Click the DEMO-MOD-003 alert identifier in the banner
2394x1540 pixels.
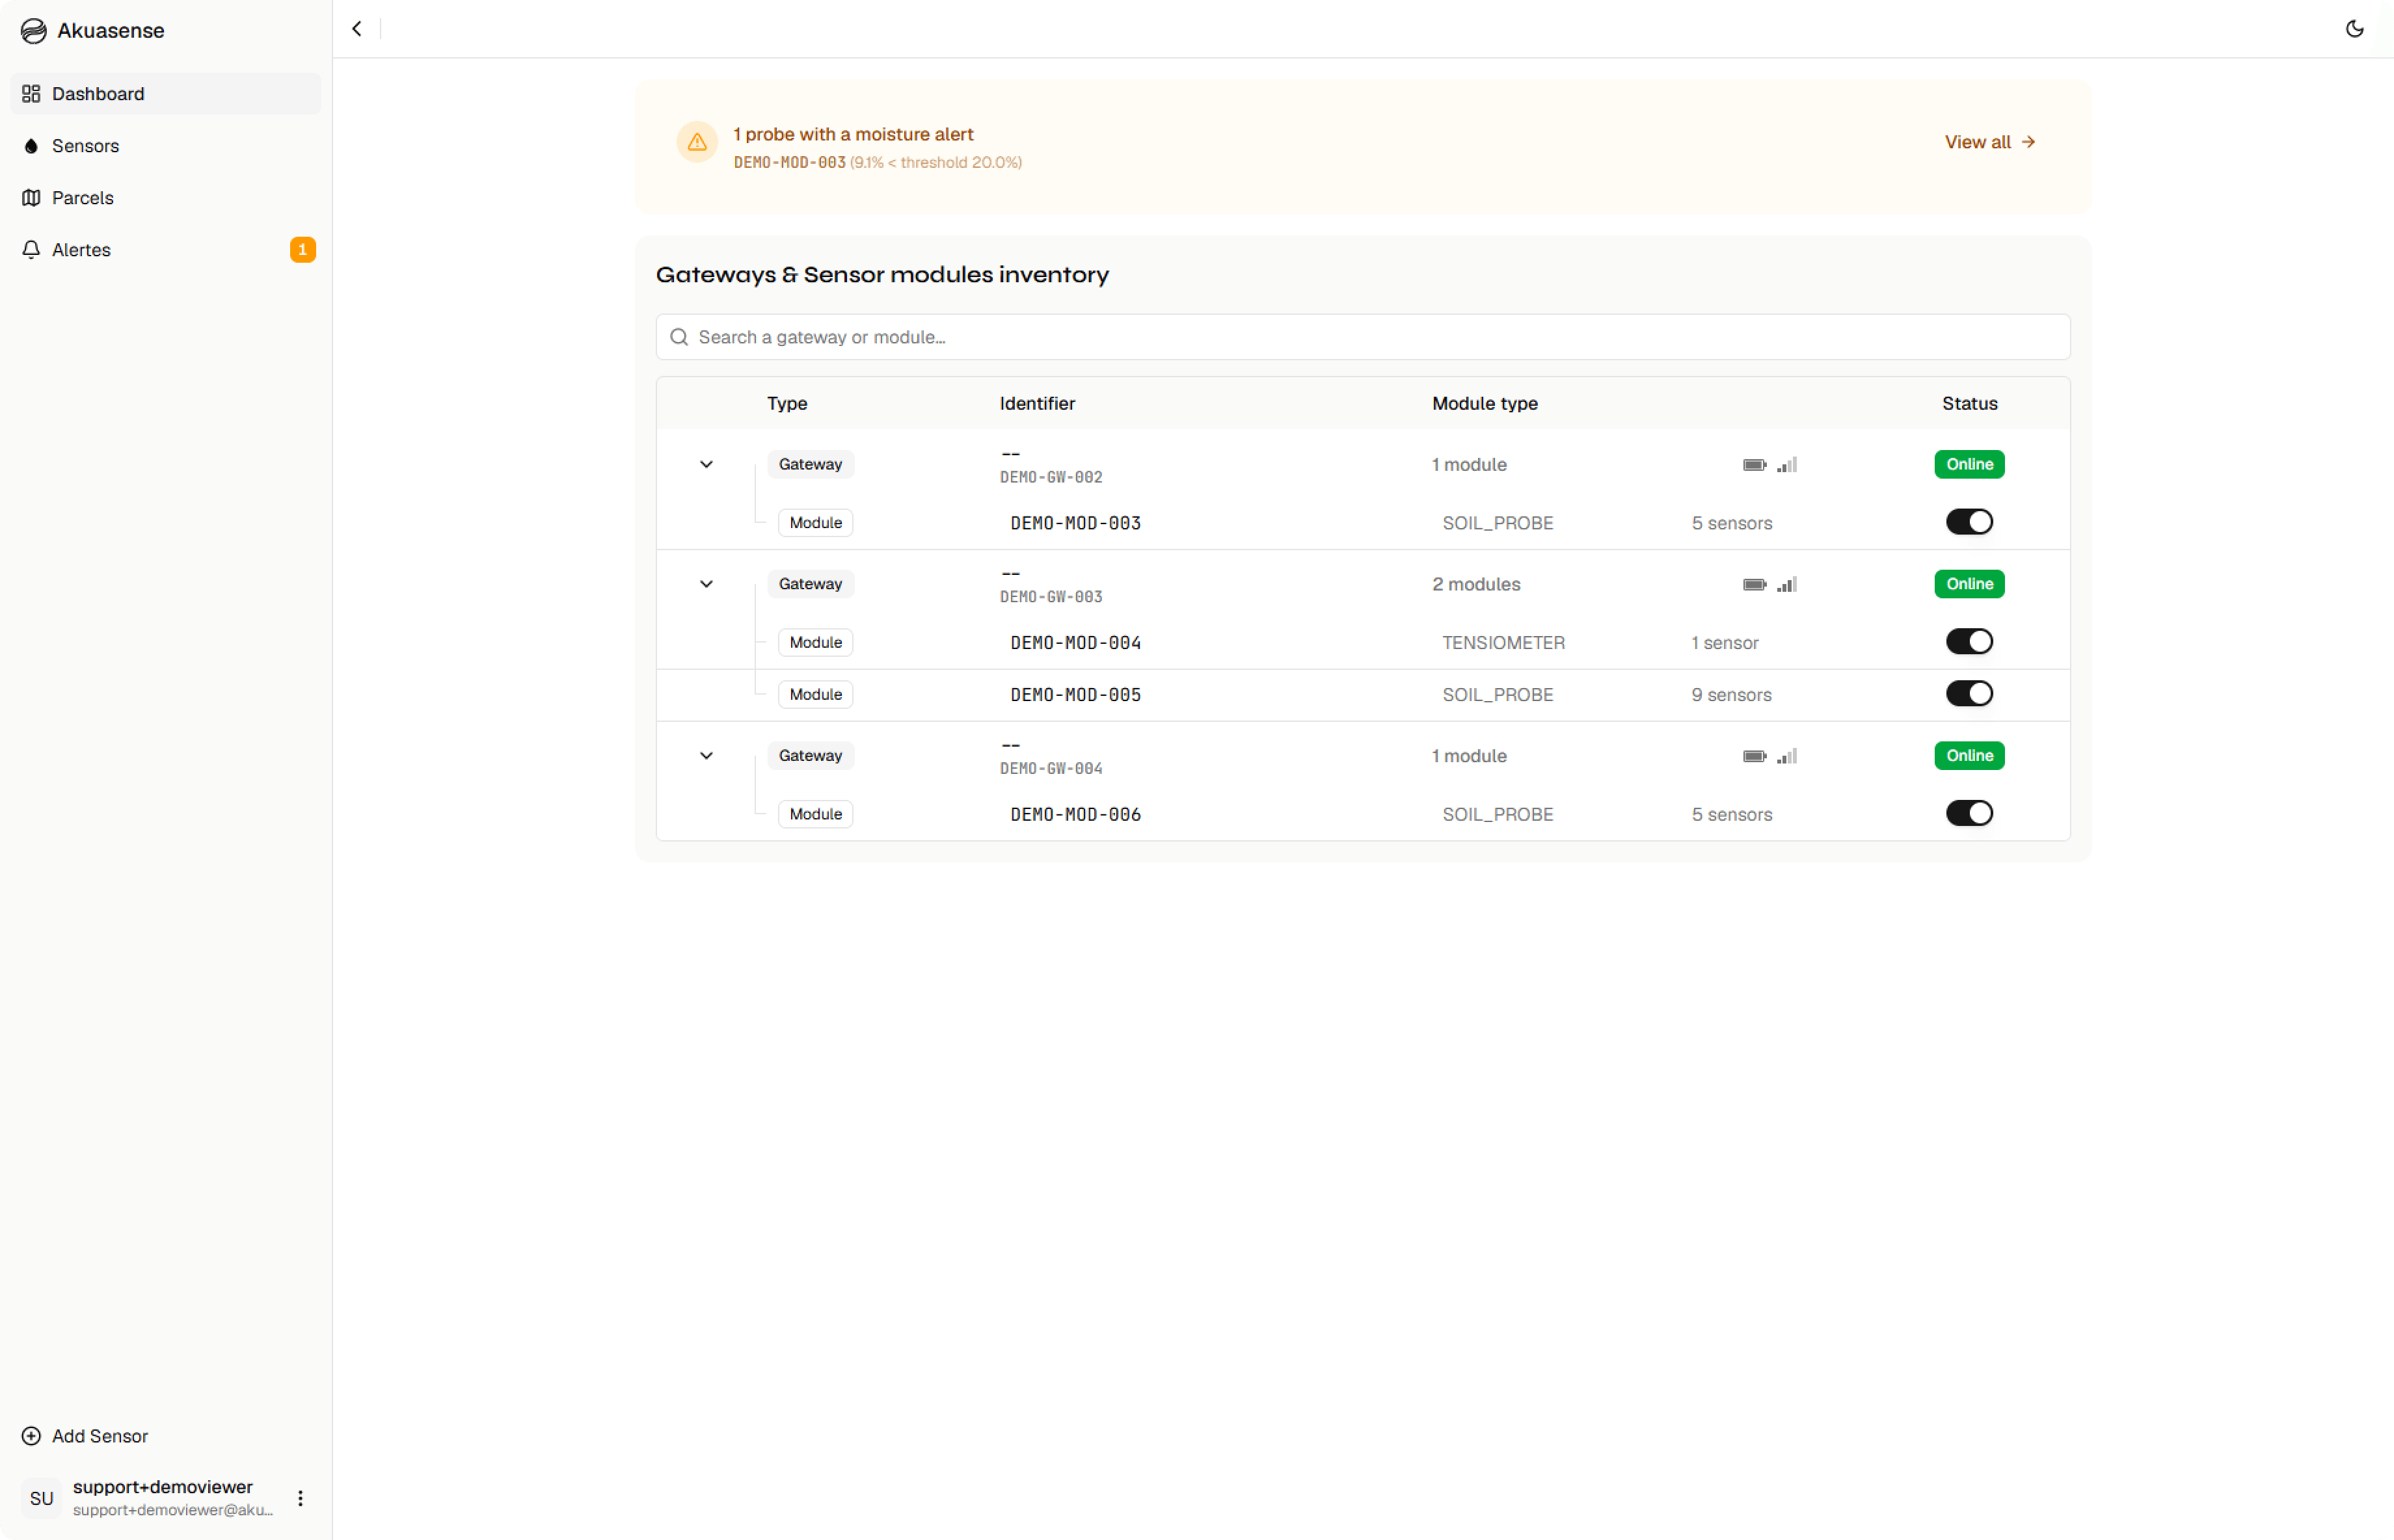[x=789, y=162]
